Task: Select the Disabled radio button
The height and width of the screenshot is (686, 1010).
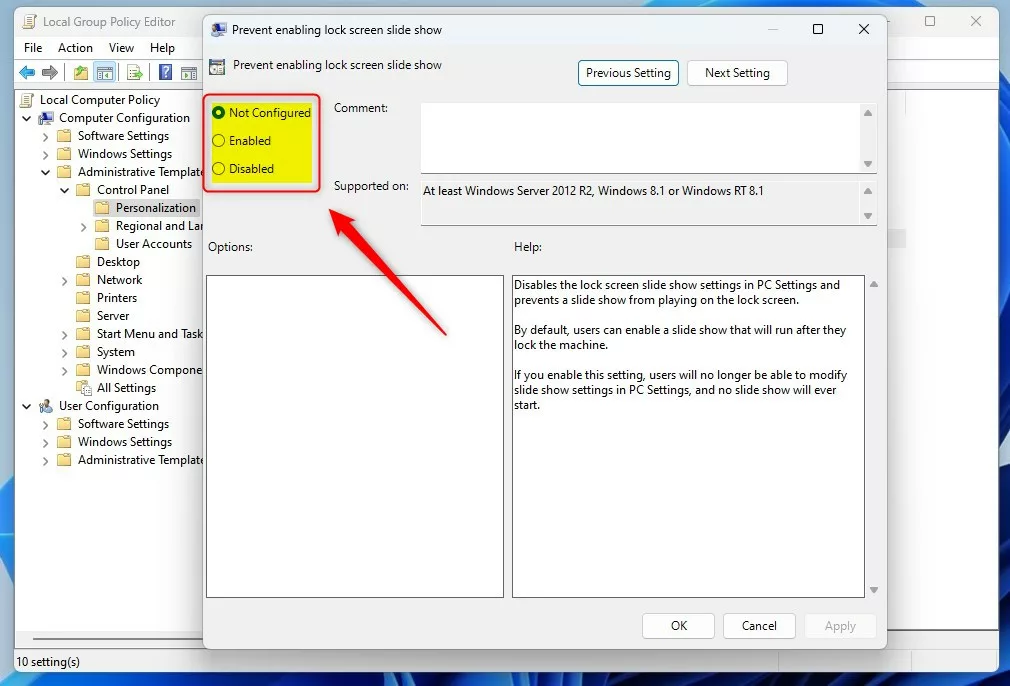Action: [x=218, y=168]
